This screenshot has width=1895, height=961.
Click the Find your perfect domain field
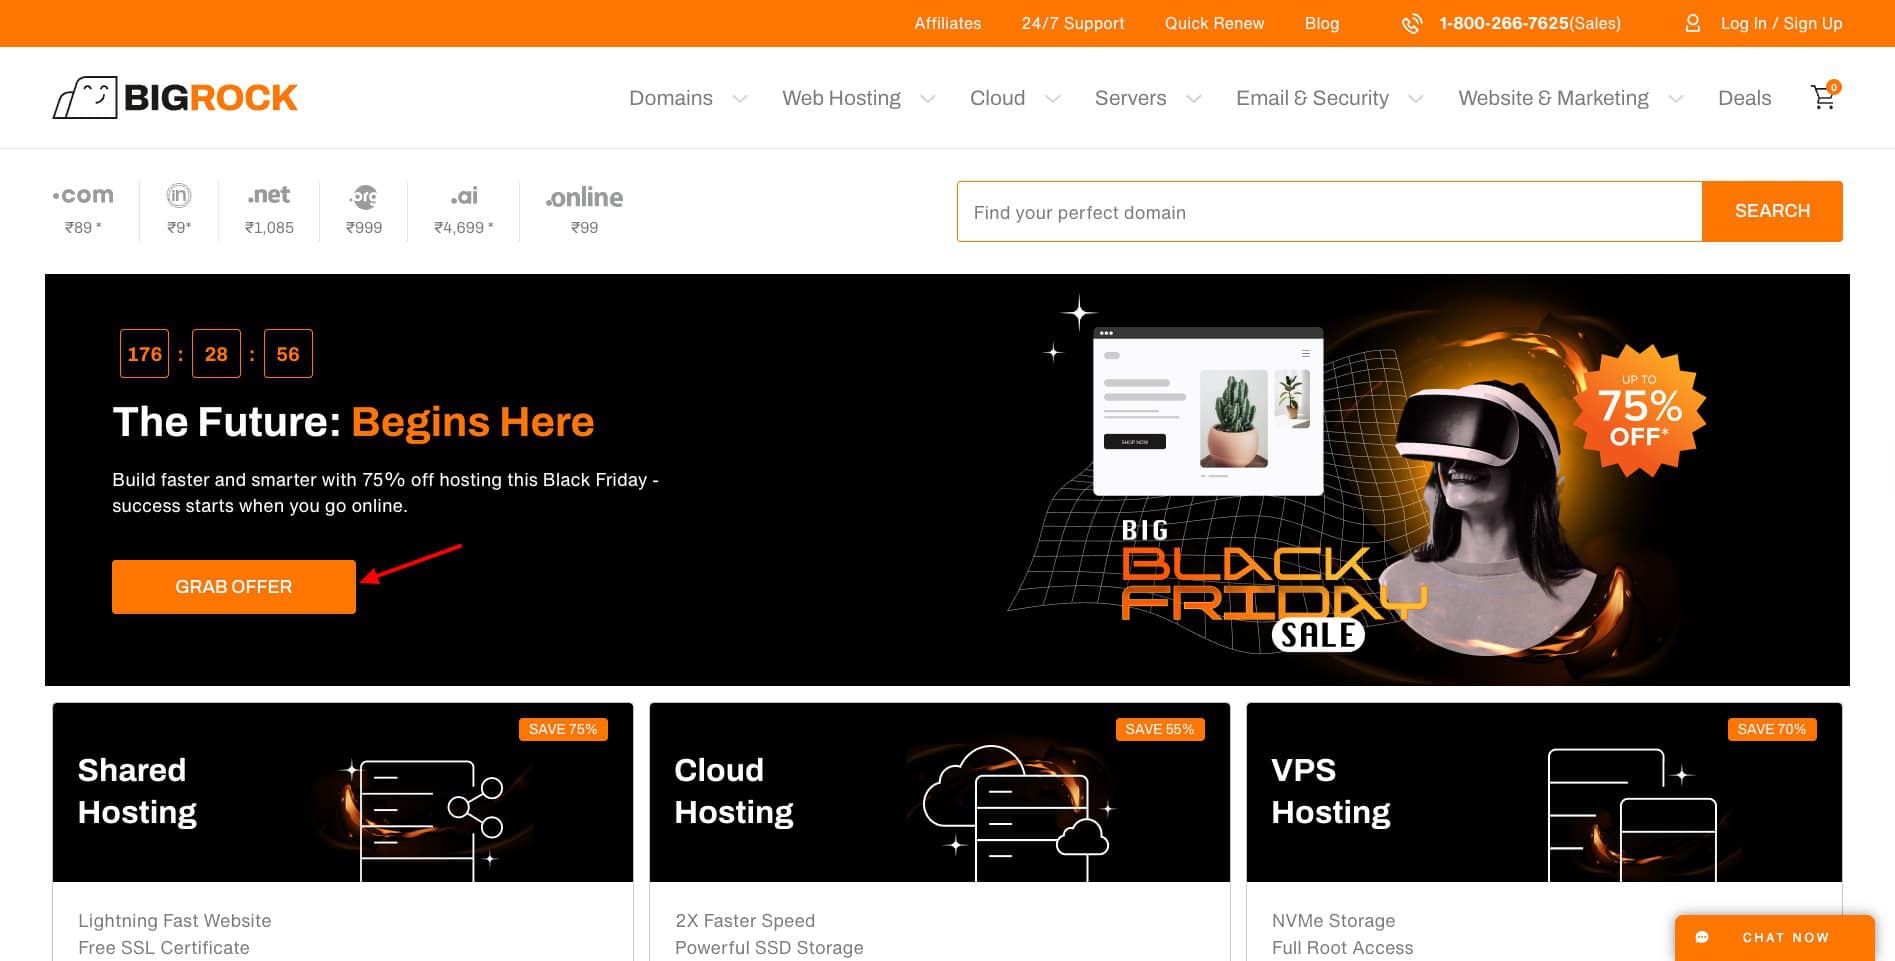click(1329, 212)
